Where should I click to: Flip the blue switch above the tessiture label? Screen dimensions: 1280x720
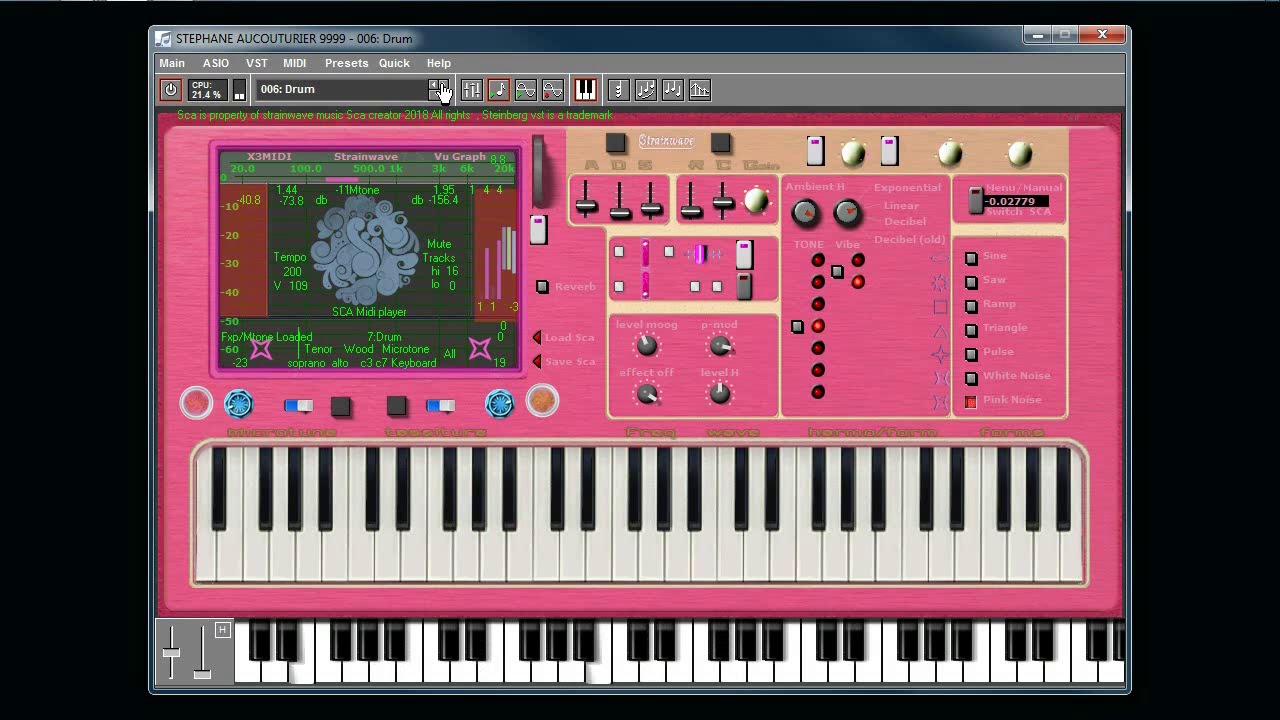tap(440, 405)
